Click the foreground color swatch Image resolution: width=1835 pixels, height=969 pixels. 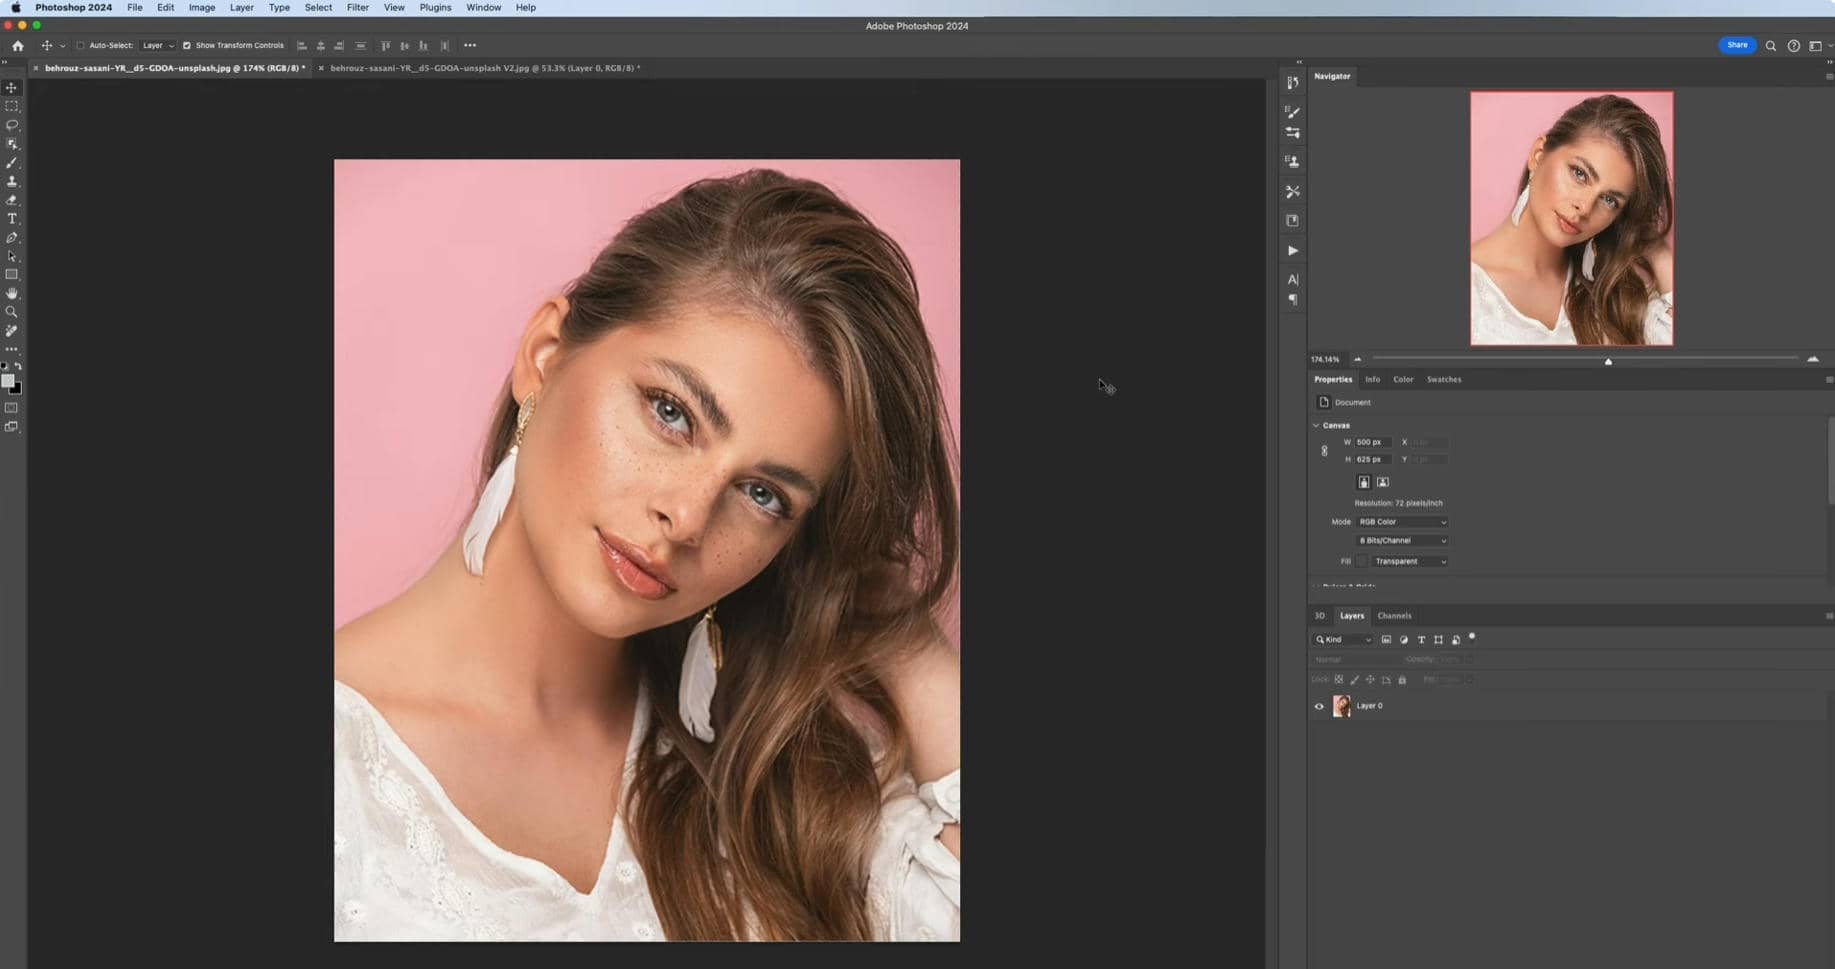tap(8, 382)
